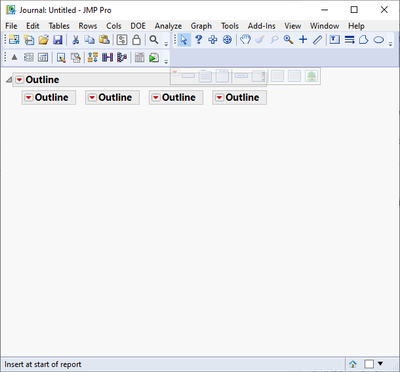Click the gray triangle icon in second toolbar
This screenshot has height=372, width=400.
14,57
